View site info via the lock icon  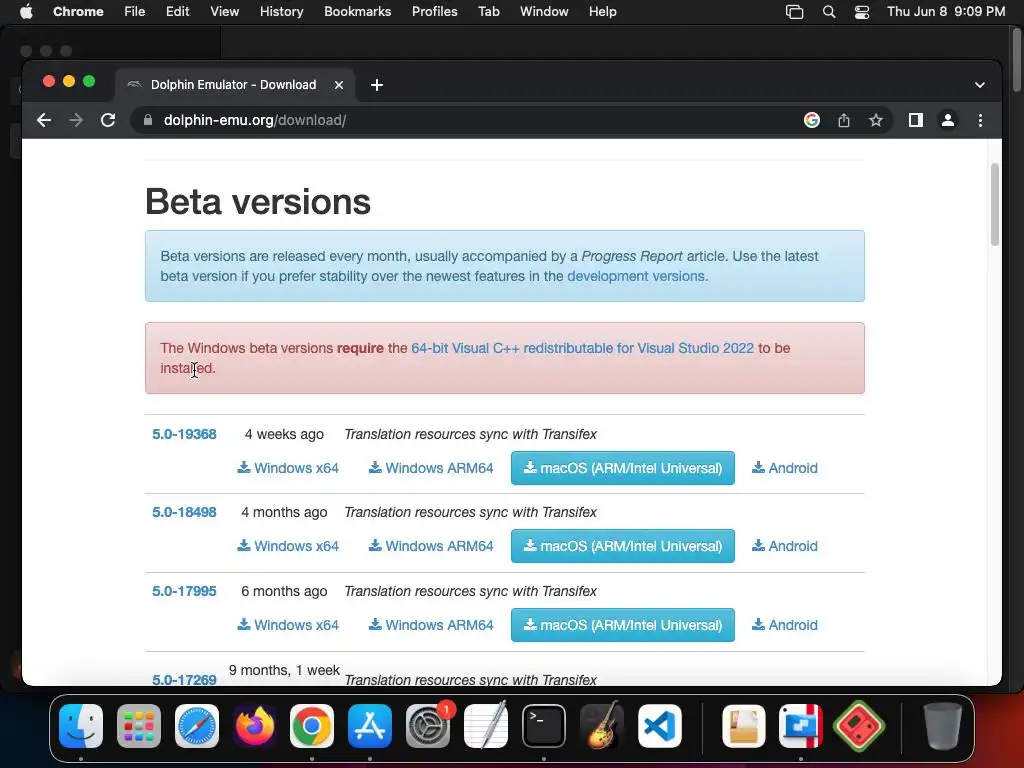click(x=148, y=120)
